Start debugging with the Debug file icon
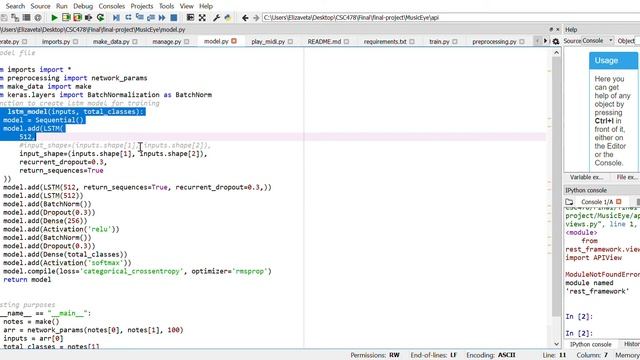 [116, 18]
